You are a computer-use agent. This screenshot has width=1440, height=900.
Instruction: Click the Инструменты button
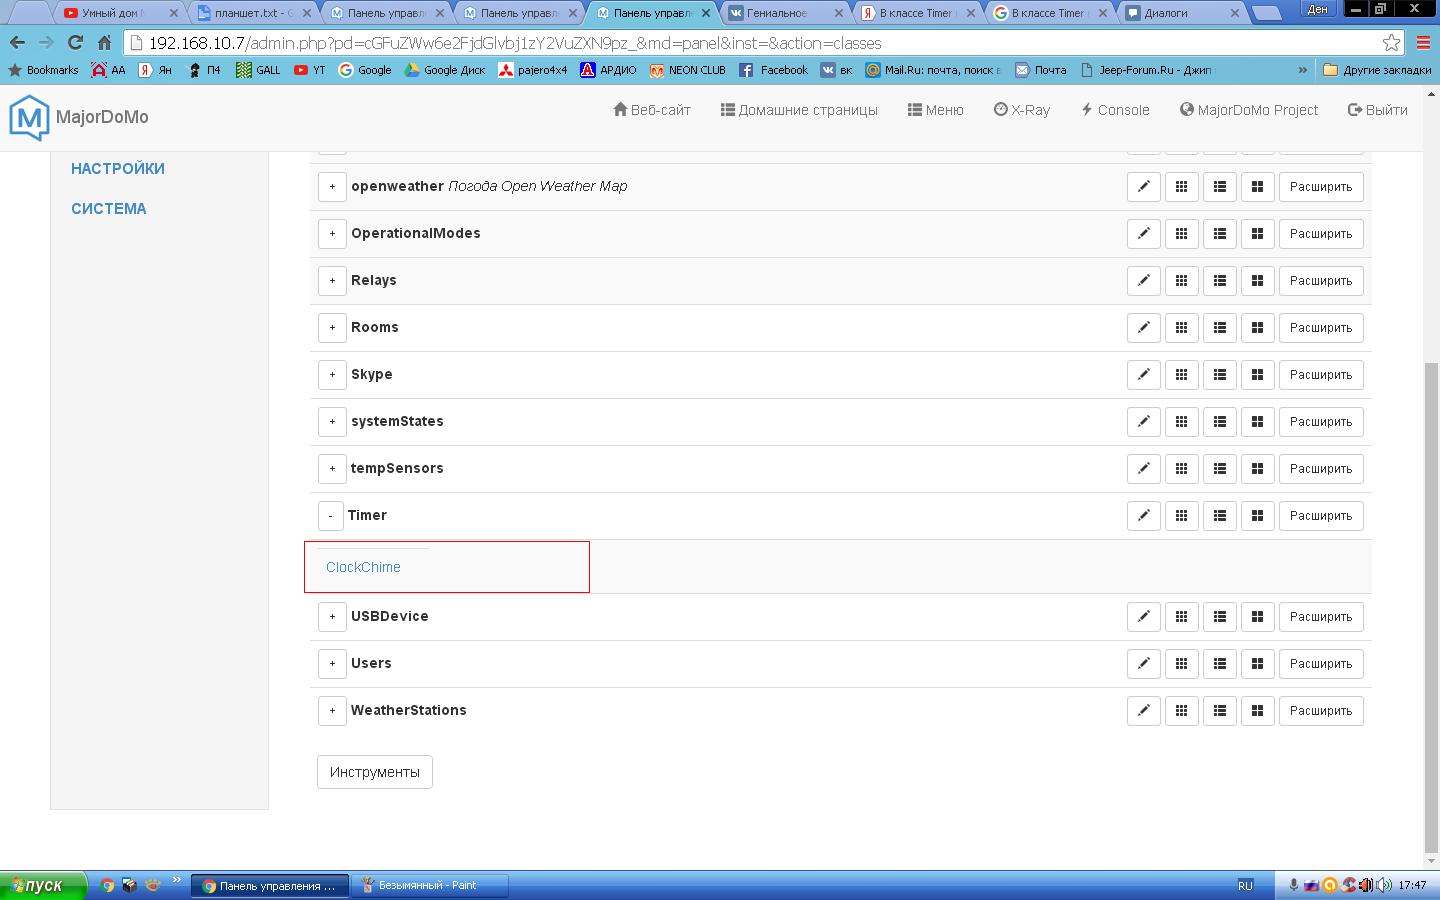click(x=375, y=772)
